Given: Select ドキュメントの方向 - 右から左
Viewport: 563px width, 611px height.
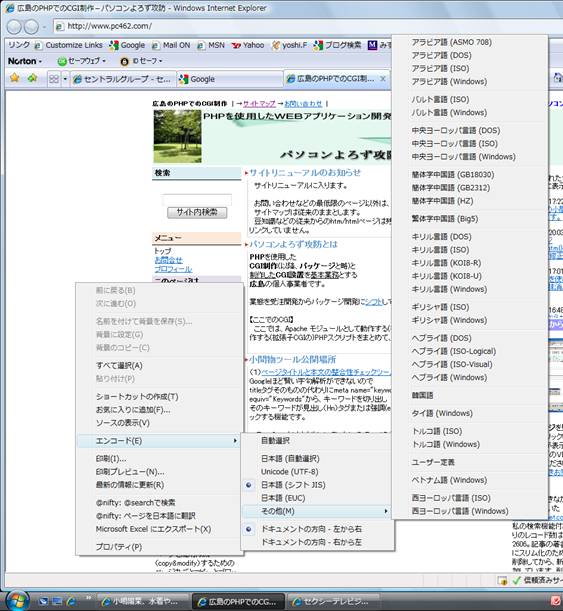Looking at the screenshot, I should [x=317, y=542].
